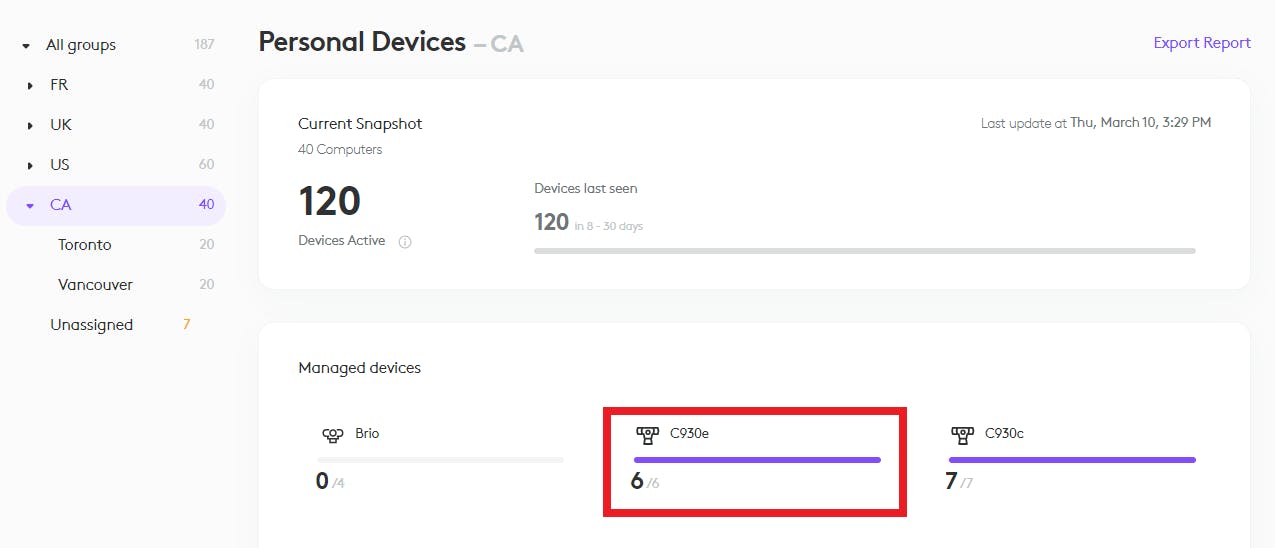Expand the US group arrow
1275x548 pixels.
point(30,166)
